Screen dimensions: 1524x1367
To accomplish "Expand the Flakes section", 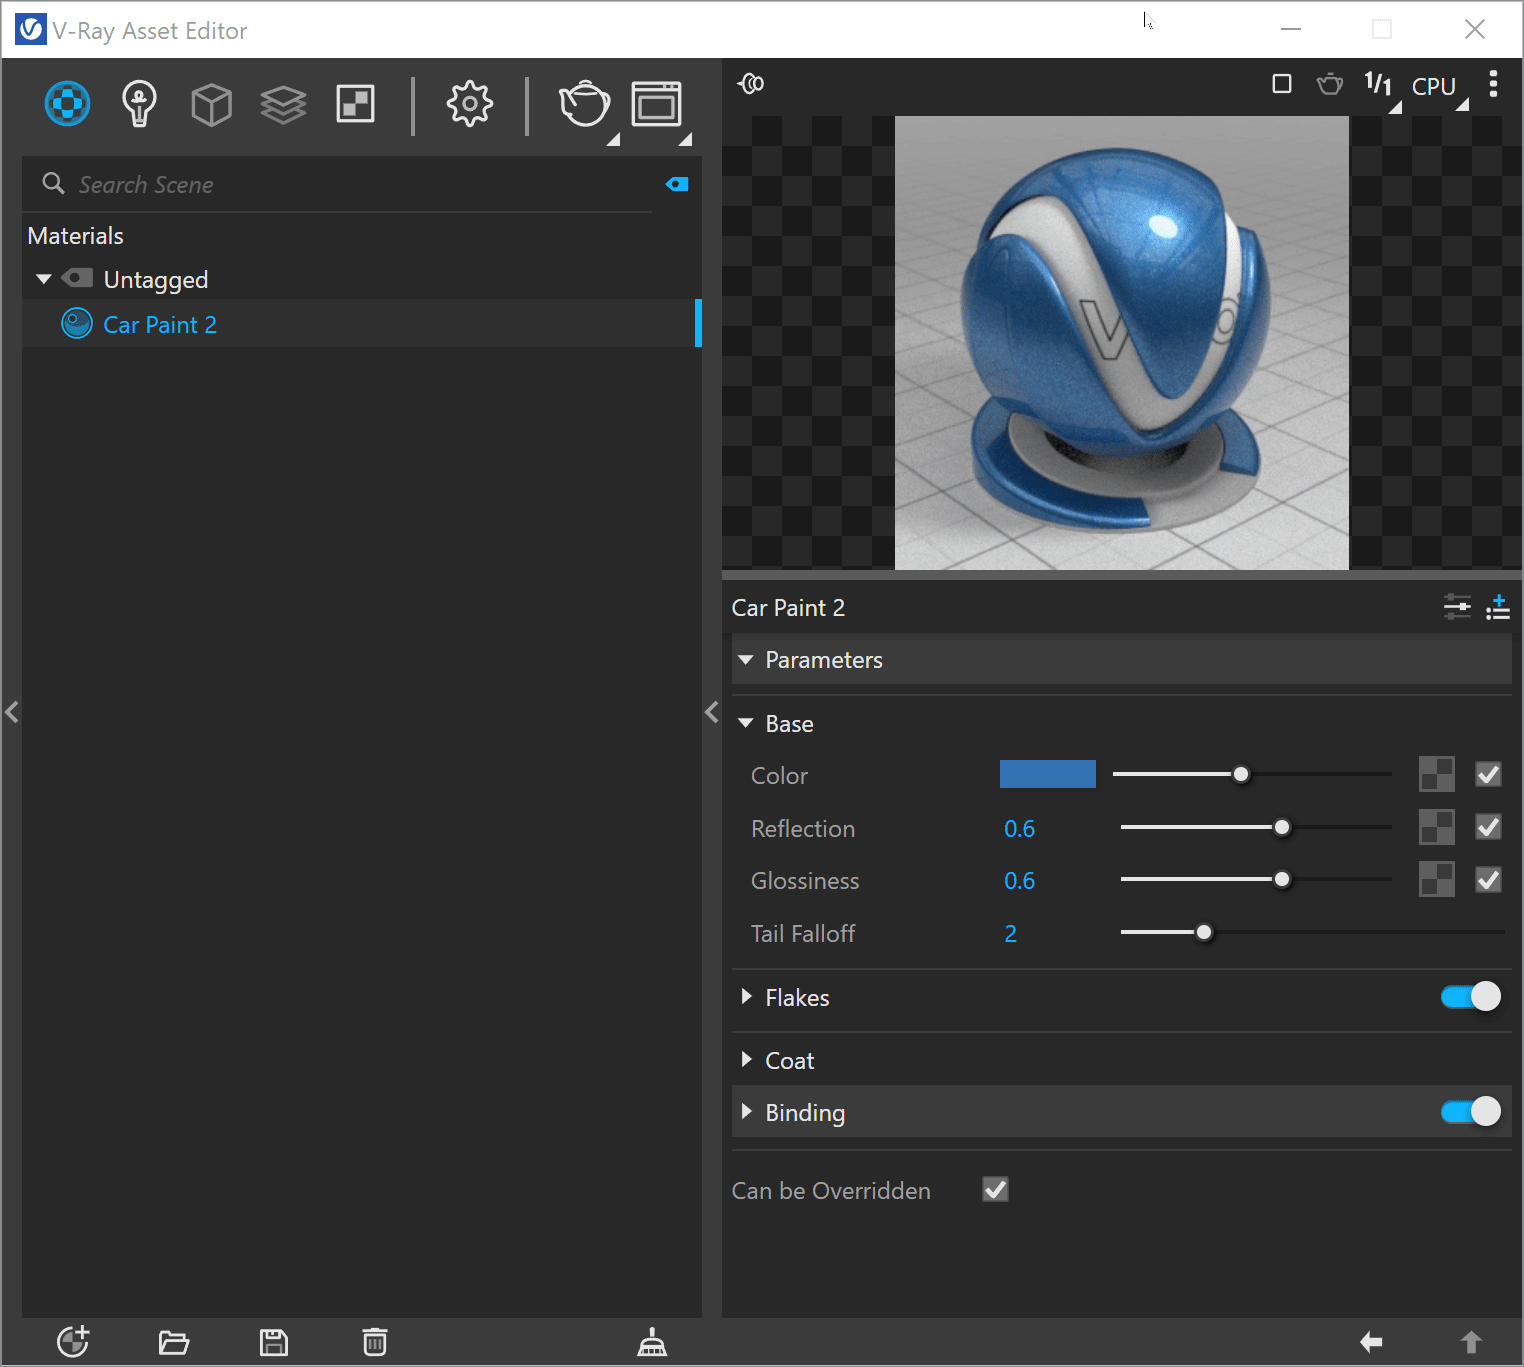I will coord(747,997).
